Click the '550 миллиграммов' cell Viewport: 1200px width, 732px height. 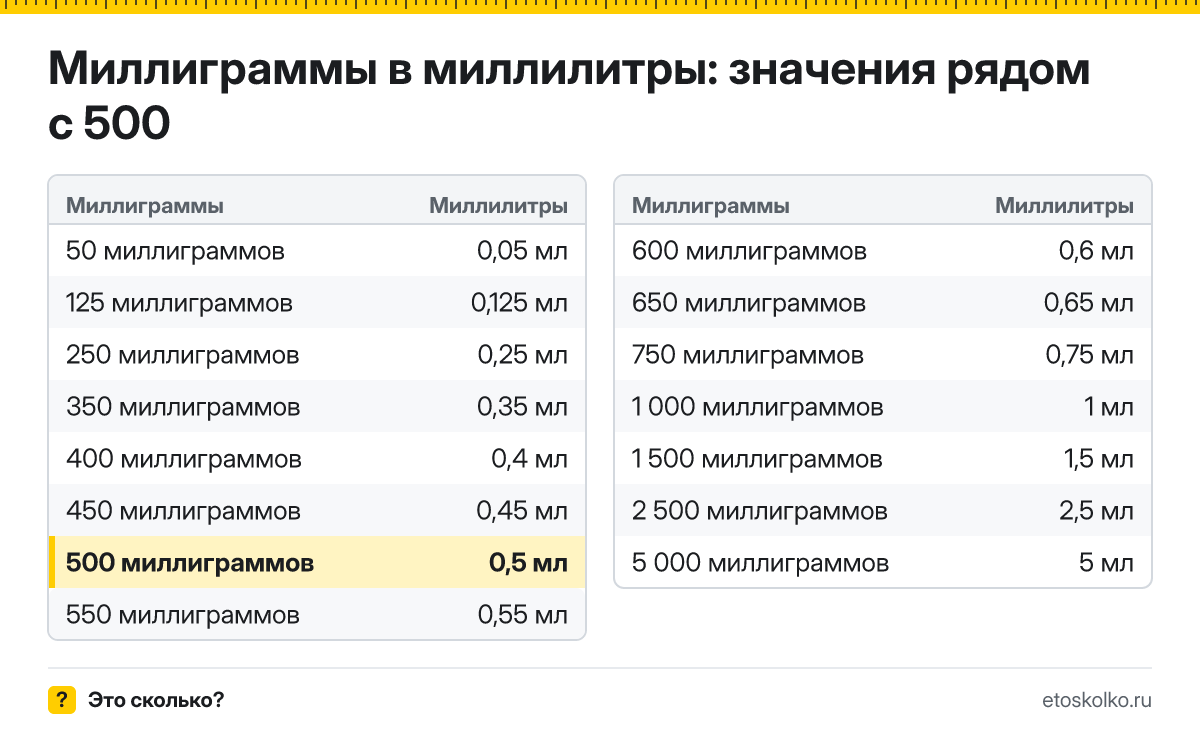[182, 615]
